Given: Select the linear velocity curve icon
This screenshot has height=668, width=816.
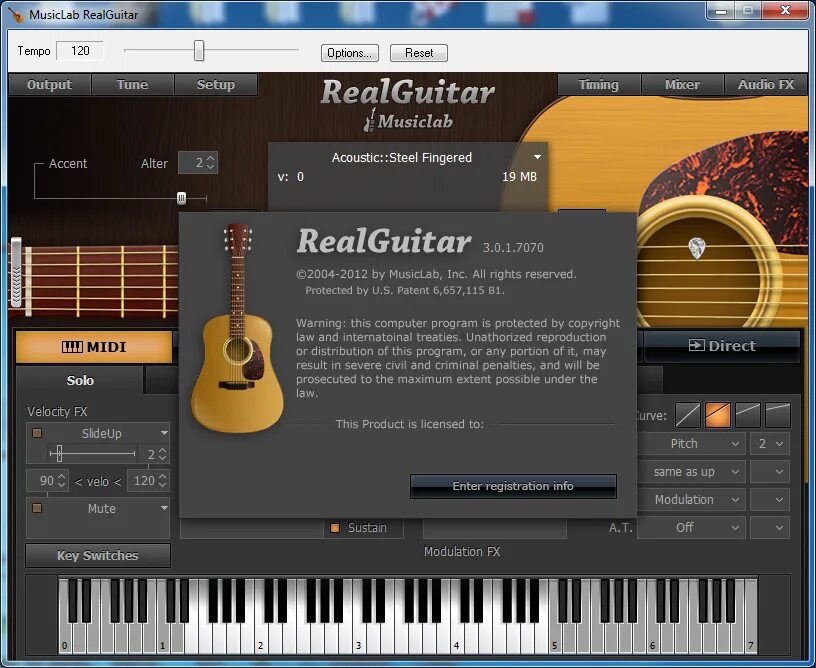Looking at the screenshot, I should click(x=687, y=415).
